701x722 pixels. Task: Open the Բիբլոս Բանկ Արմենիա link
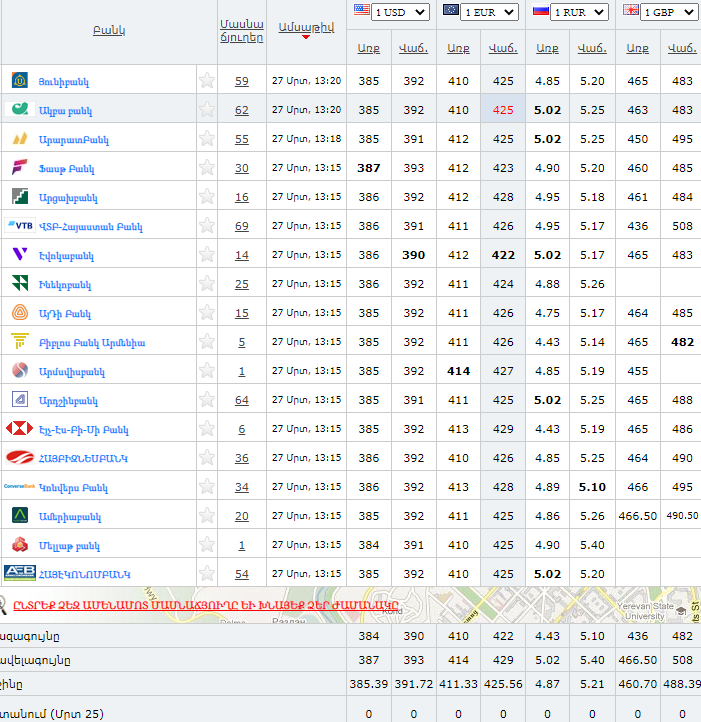point(92,343)
